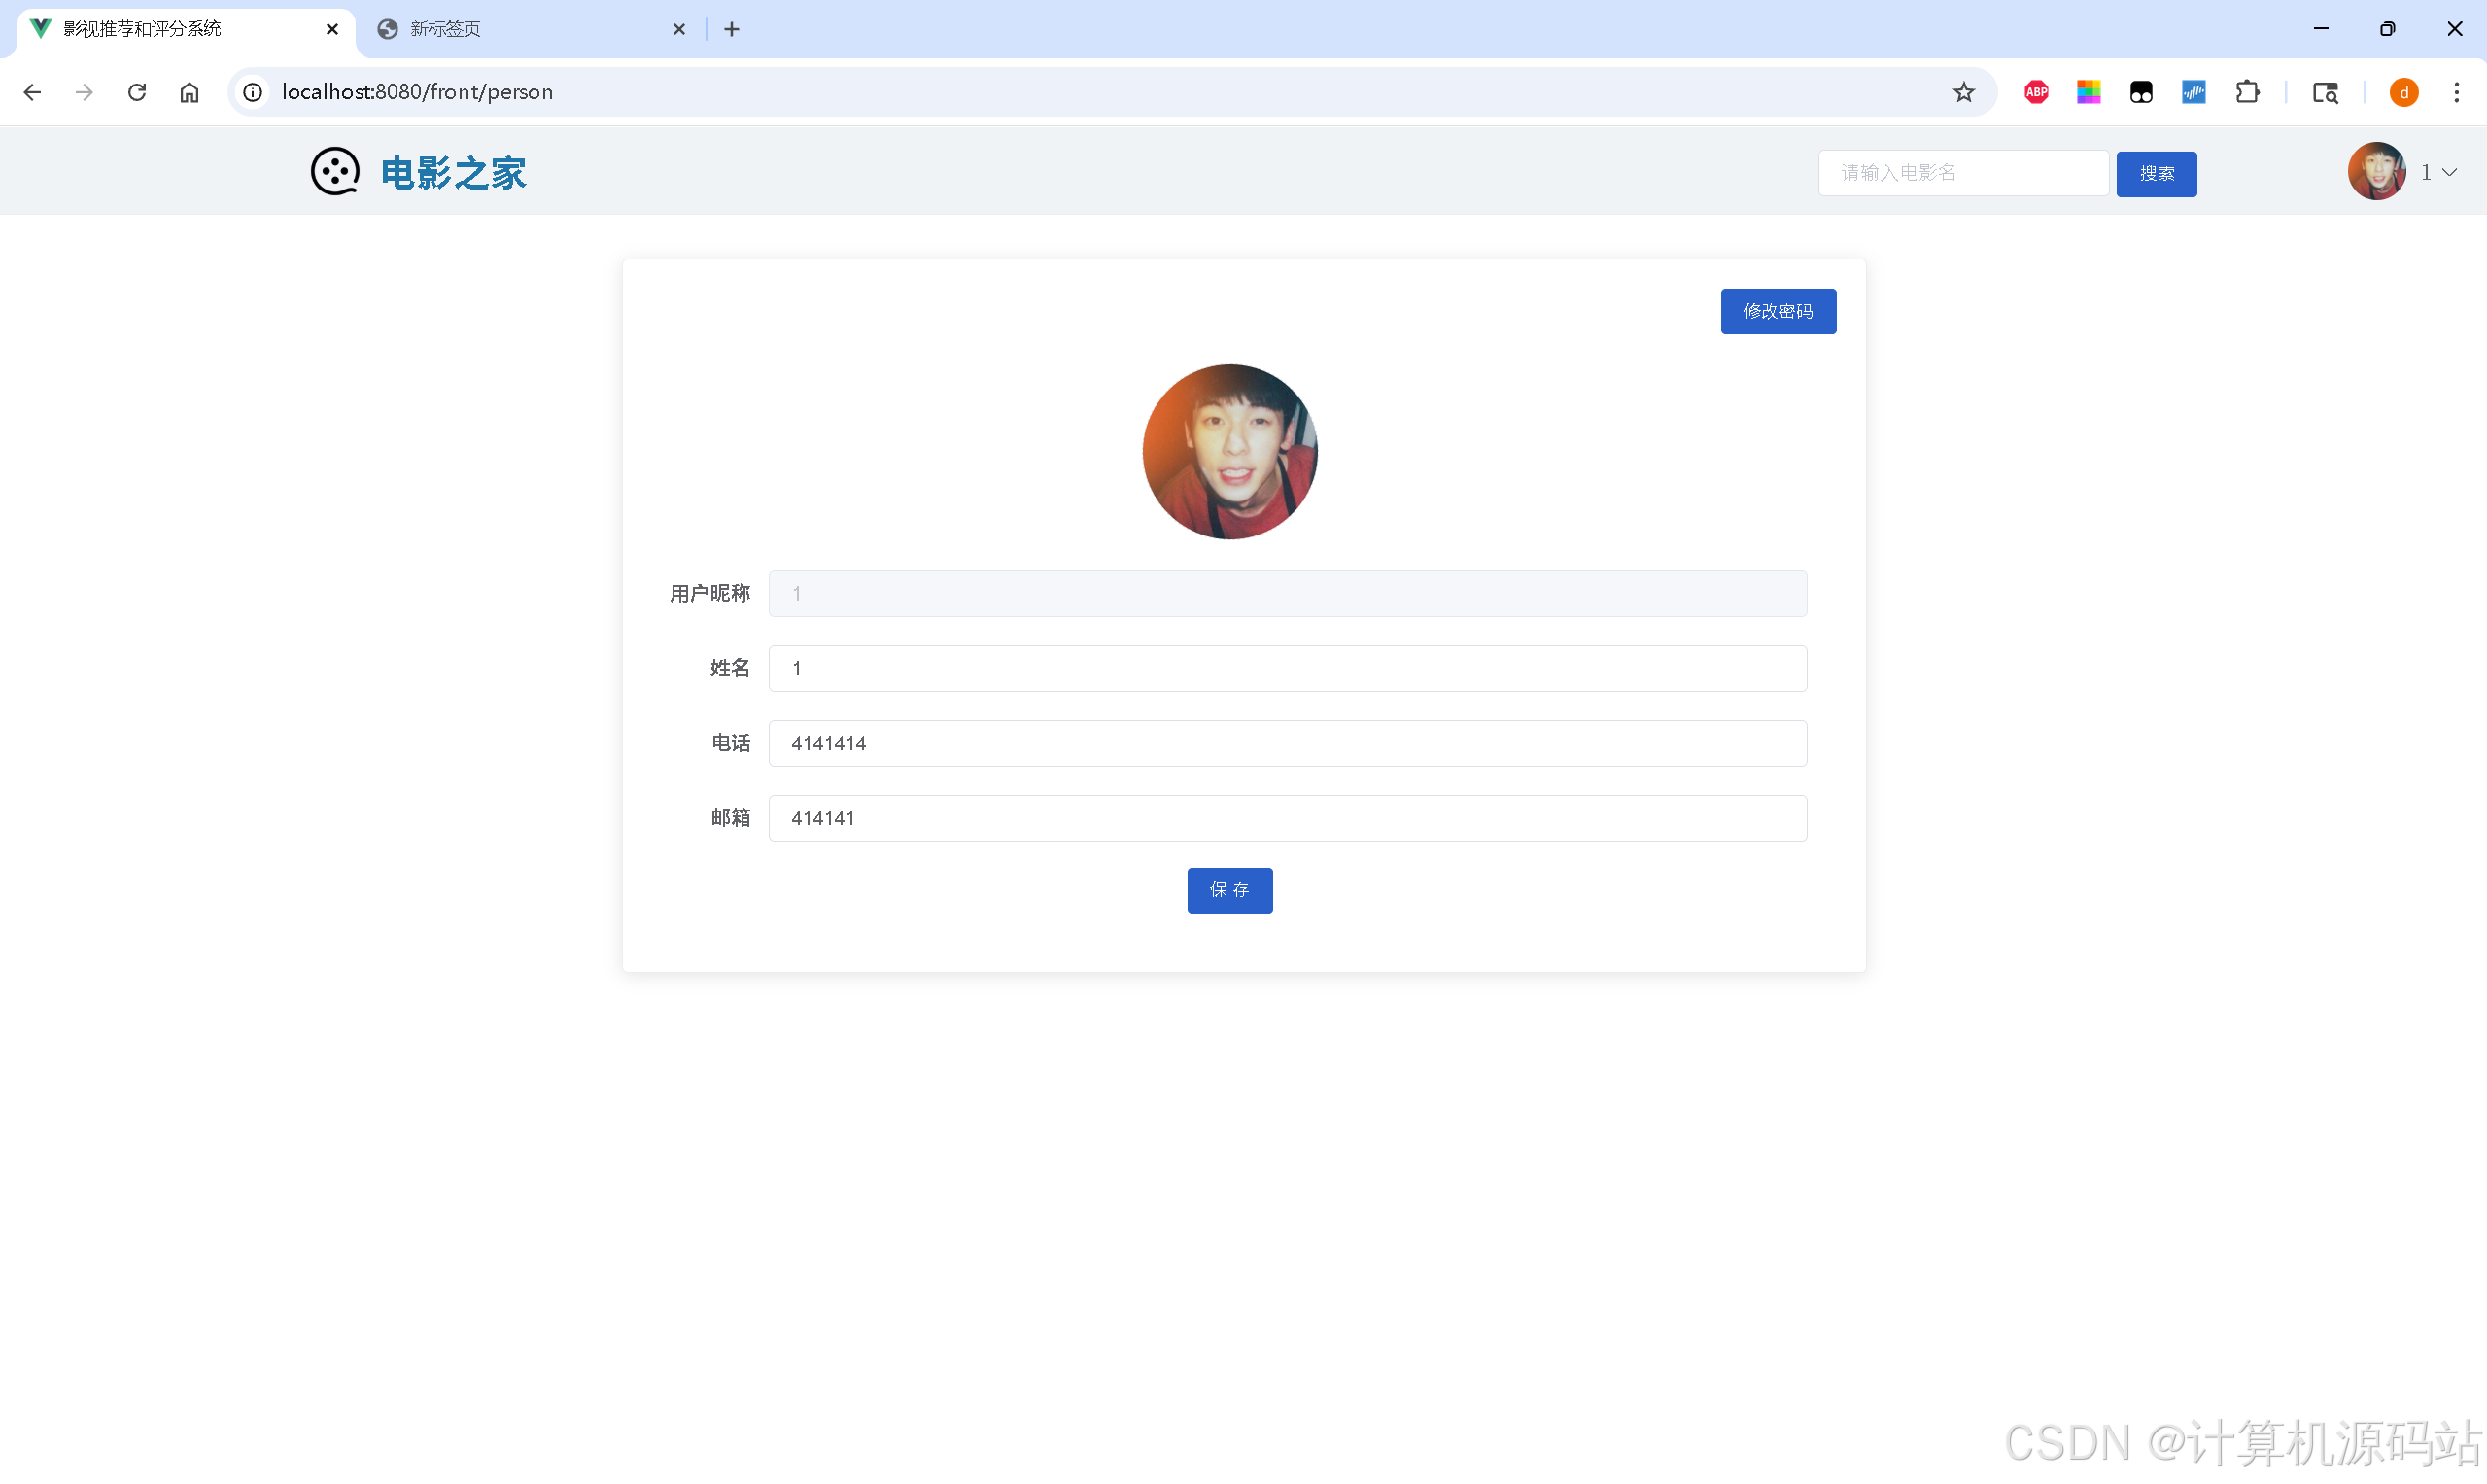Open the orange Chrome profile icon
The width and height of the screenshot is (2487, 1484).
2403,92
